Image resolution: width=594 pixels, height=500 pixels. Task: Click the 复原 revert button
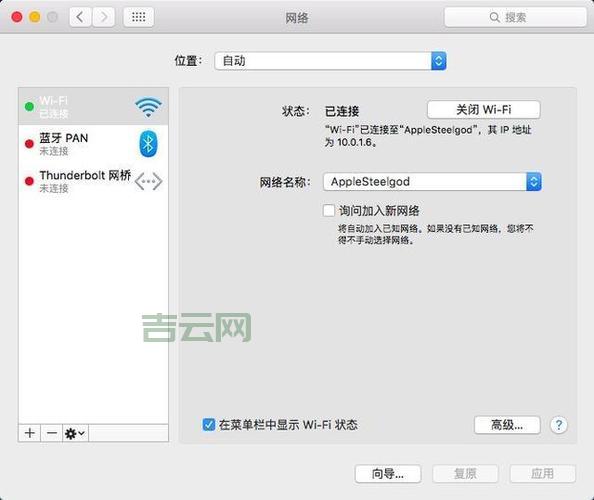pos(465,473)
